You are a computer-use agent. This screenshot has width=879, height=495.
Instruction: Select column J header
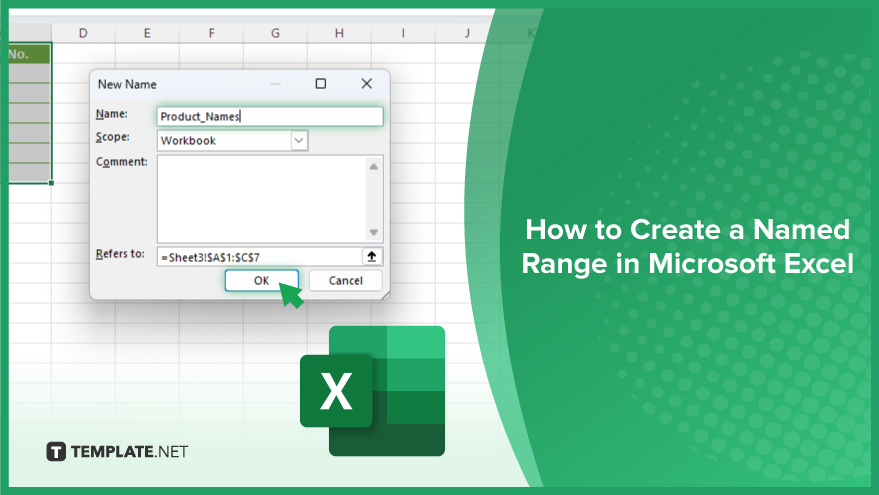(466, 33)
